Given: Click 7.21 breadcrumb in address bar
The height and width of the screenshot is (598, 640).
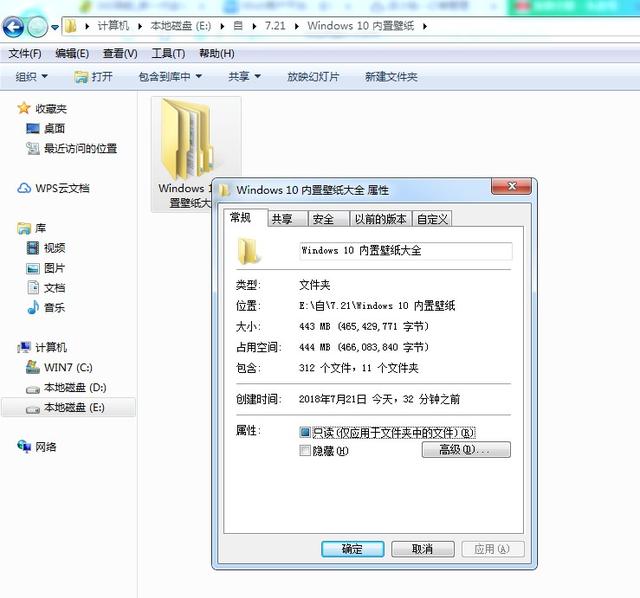Looking at the screenshot, I should point(275,26).
